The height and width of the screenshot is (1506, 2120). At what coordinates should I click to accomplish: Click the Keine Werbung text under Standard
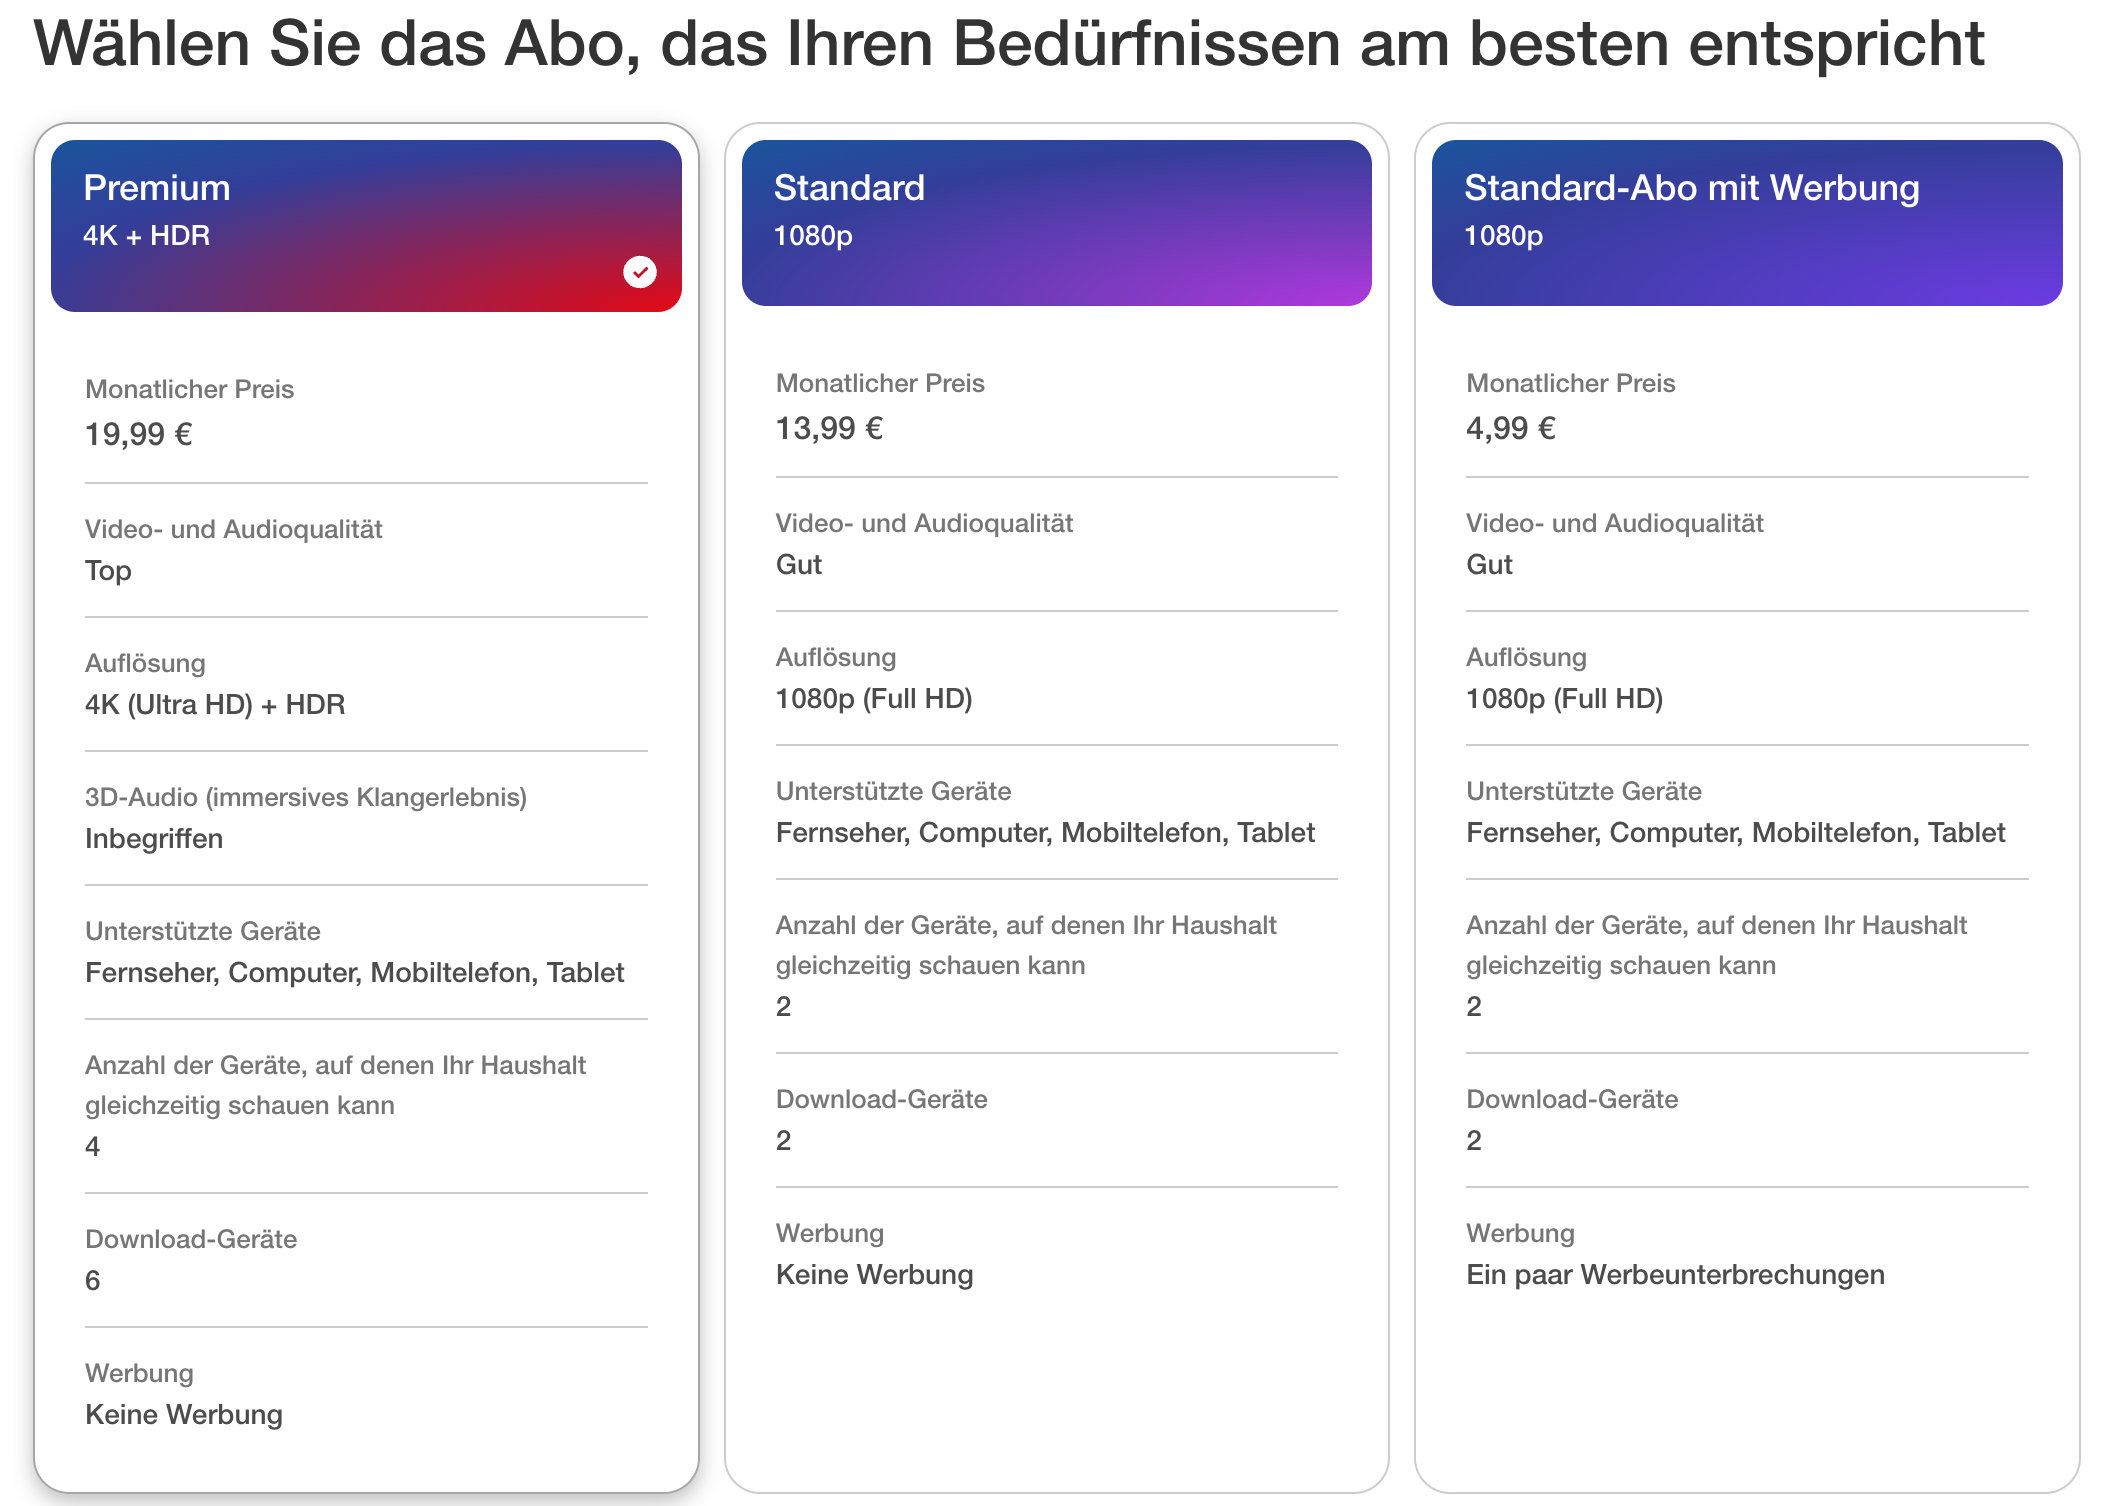[873, 1274]
